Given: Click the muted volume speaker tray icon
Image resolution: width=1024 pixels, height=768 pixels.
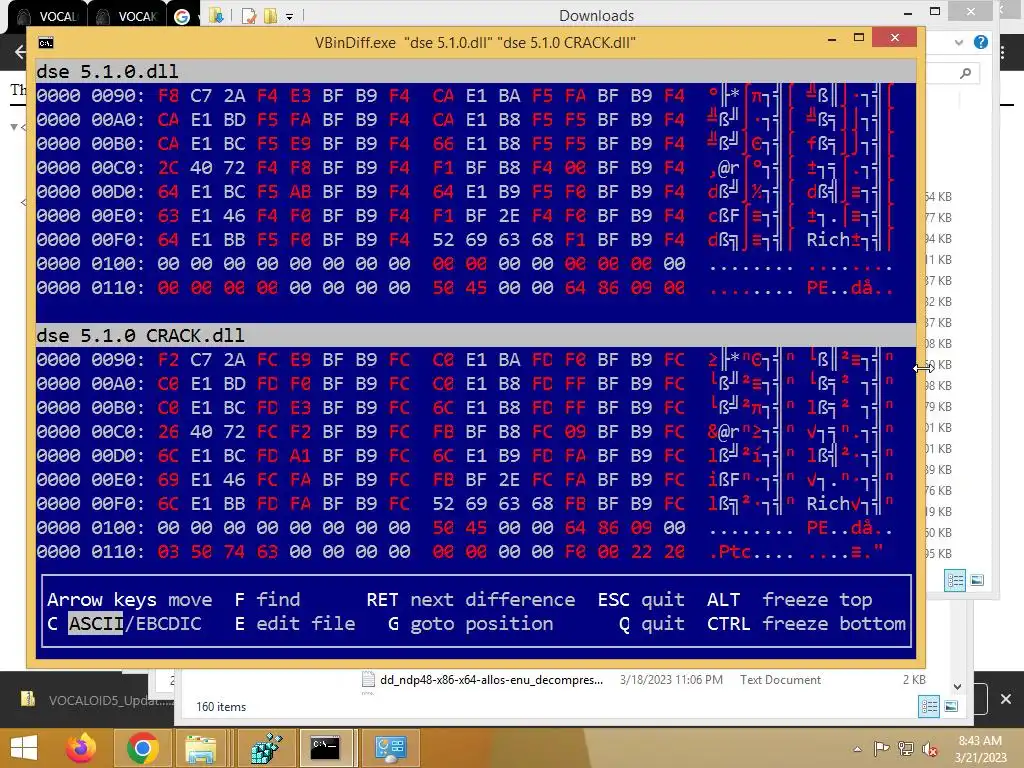Looking at the screenshot, I should (930, 748).
